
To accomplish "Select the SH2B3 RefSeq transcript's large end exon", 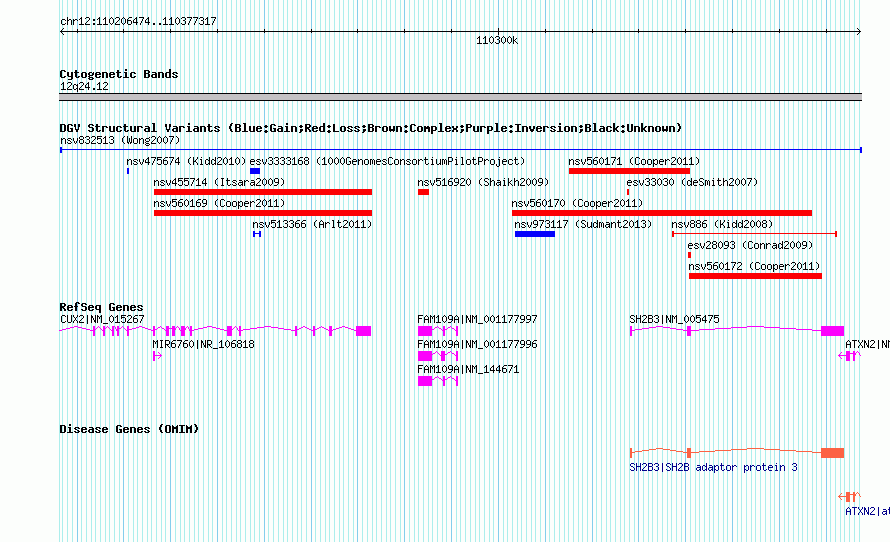I will pyautogui.click(x=832, y=331).
